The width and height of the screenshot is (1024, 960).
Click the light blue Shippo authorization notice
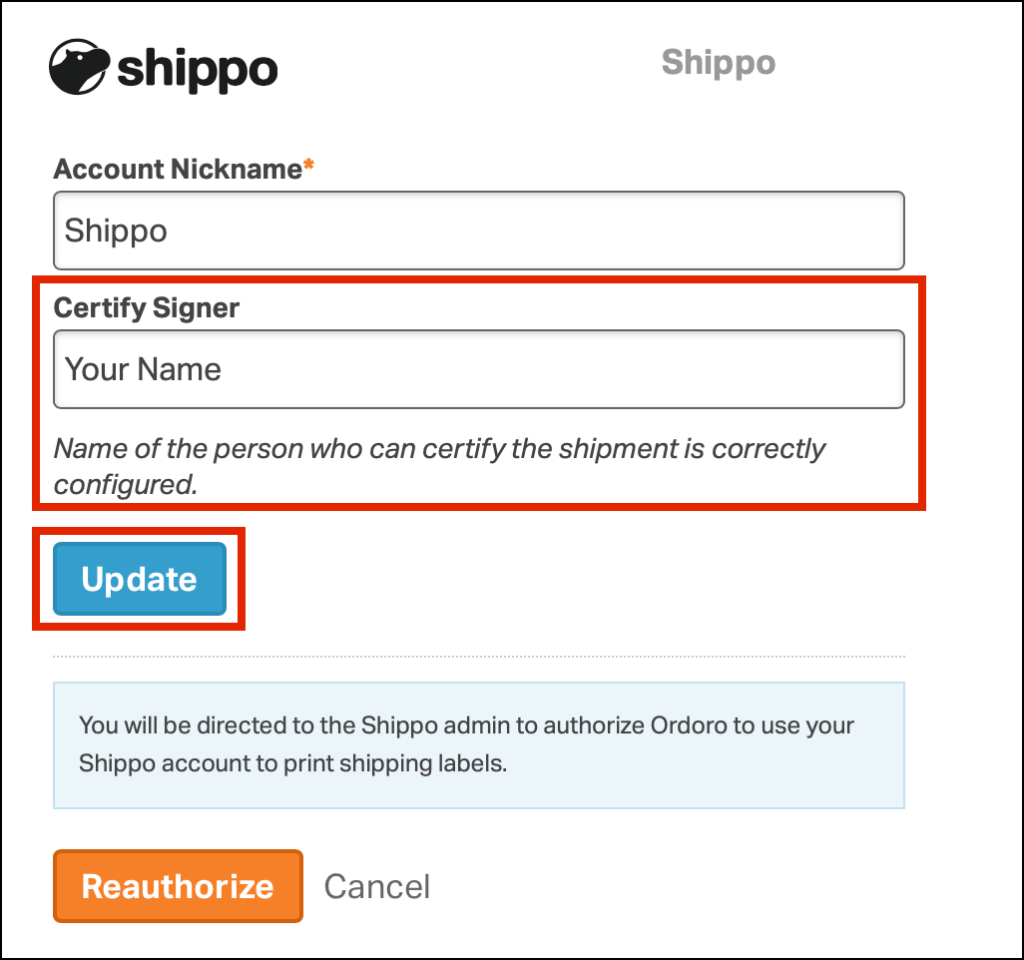479,745
